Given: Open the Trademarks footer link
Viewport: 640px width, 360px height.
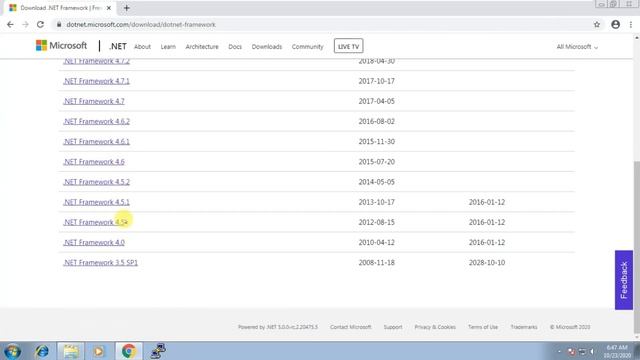Looking at the screenshot, I should click(x=524, y=327).
